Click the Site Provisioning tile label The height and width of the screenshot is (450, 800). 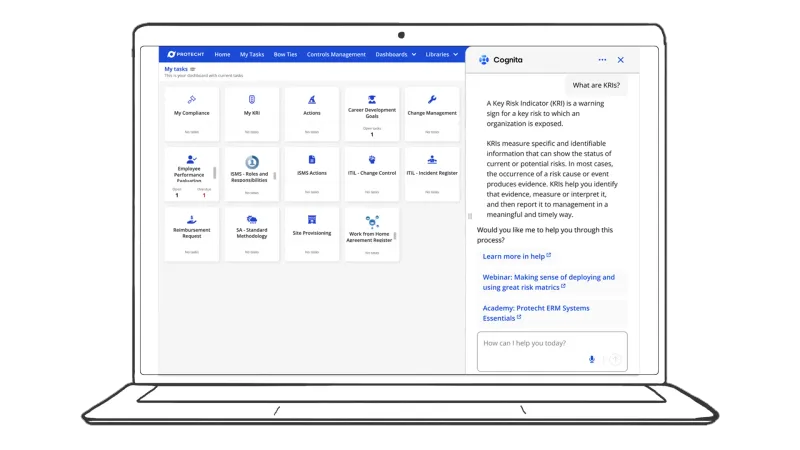click(312, 233)
